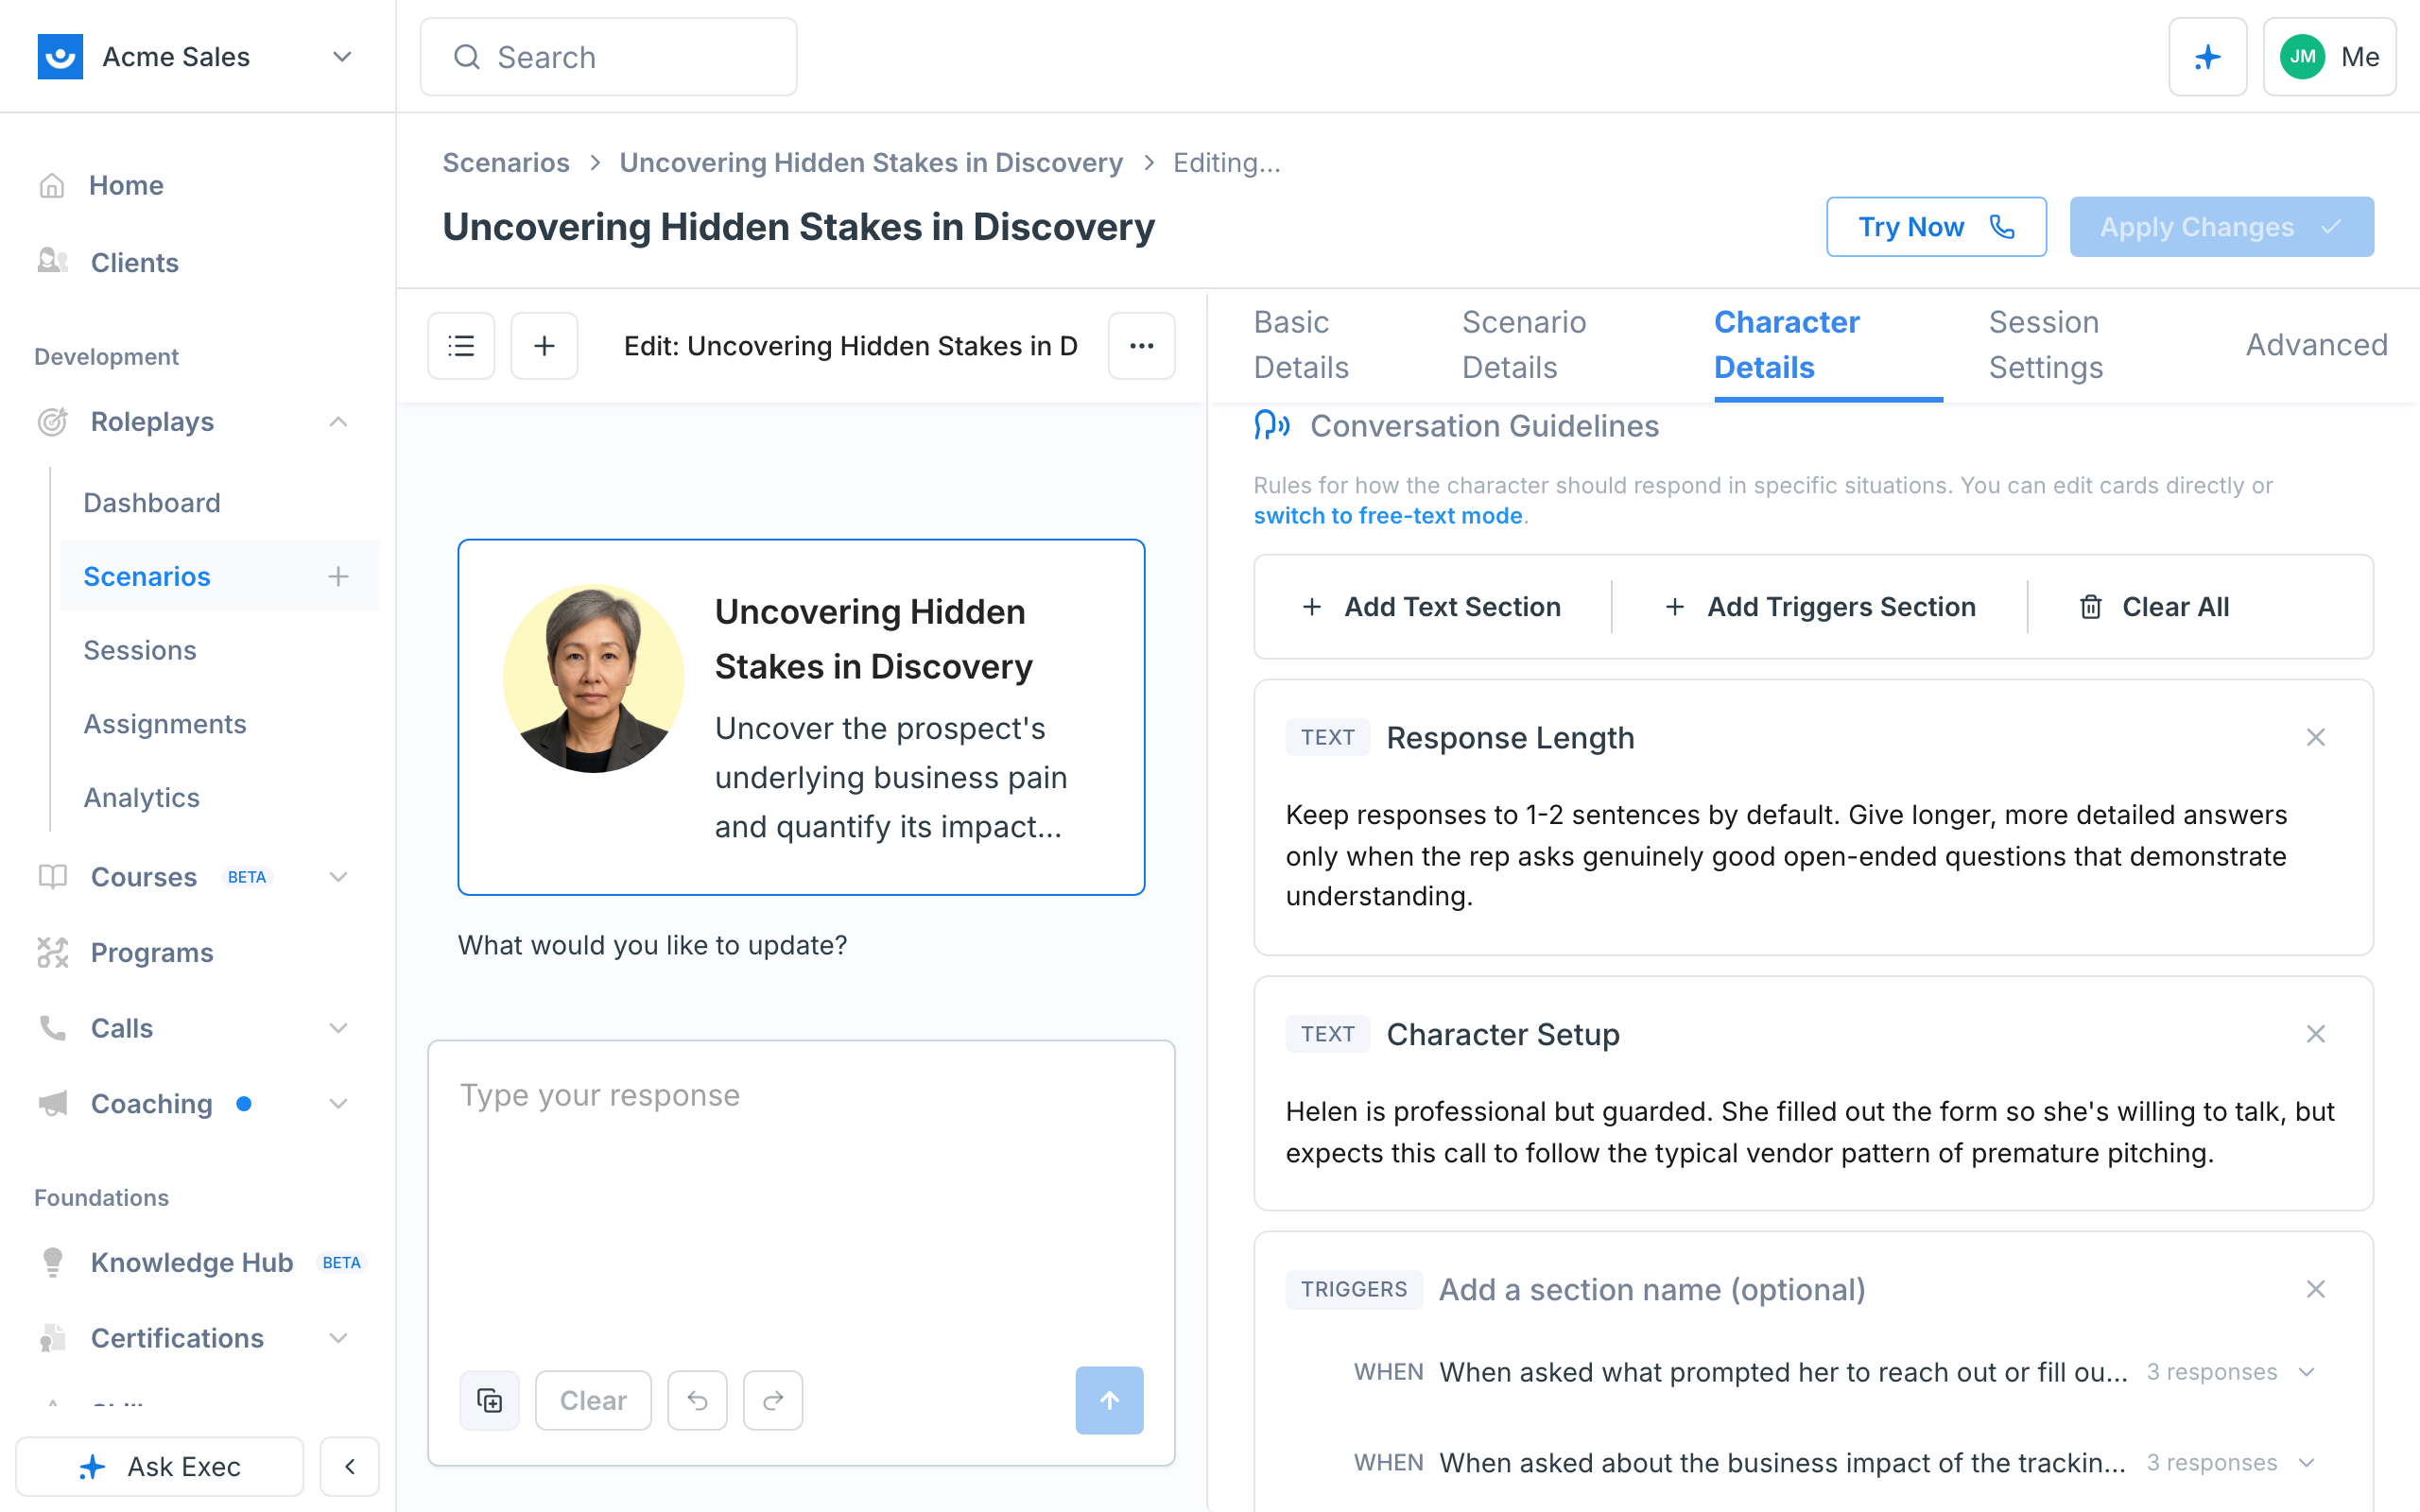Image resolution: width=2420 pixels, height=1512 pixels.
Task: Click the undo arrow icon
Action: 697,1400
